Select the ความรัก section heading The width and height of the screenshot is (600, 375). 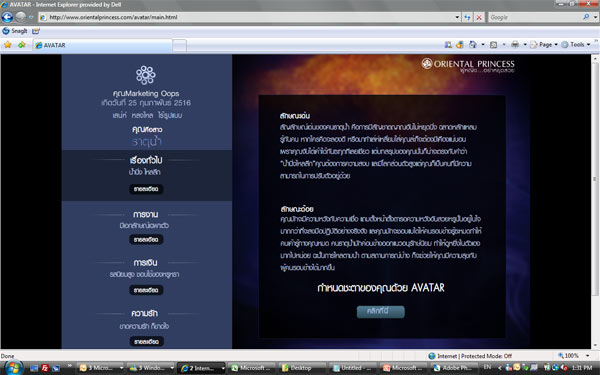coord(144,313)
